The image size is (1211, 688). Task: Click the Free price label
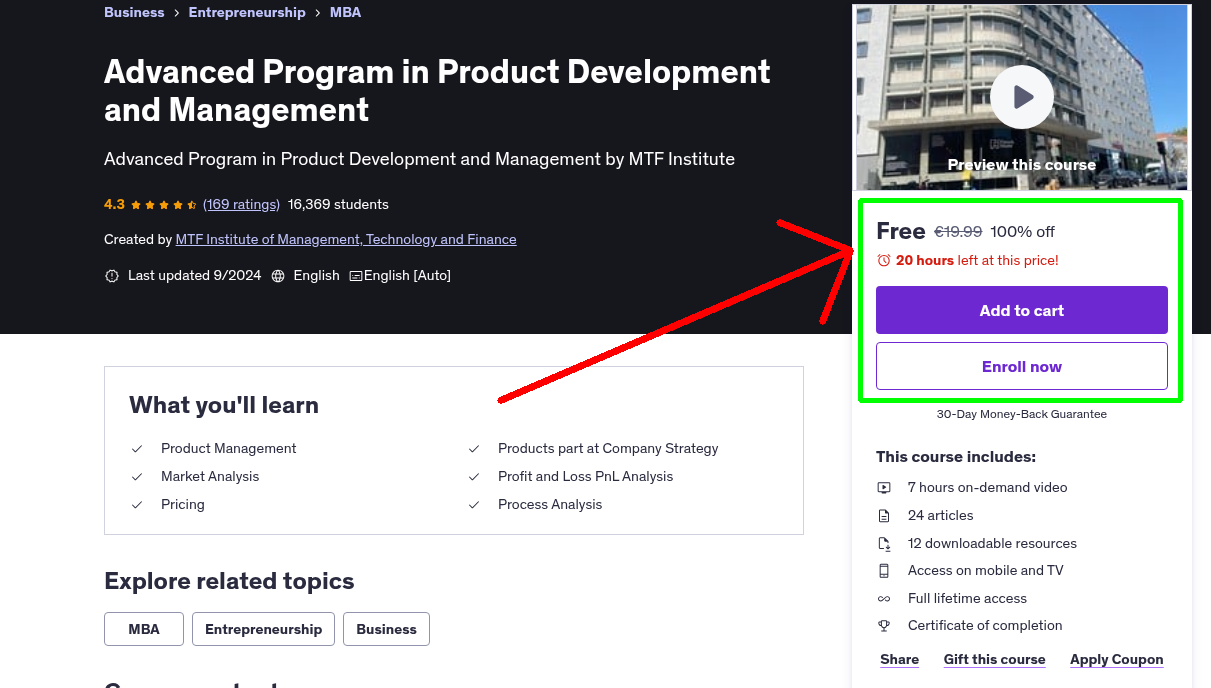click(x=901, y=231)
